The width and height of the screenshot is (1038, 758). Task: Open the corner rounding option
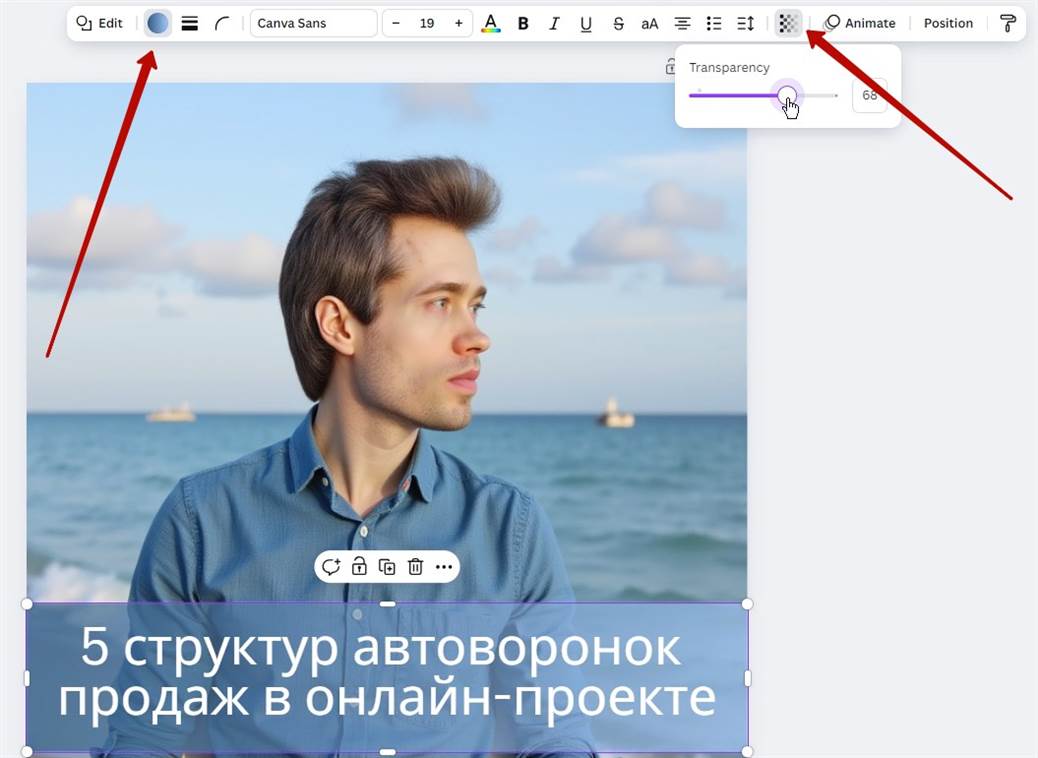[221, 23]
